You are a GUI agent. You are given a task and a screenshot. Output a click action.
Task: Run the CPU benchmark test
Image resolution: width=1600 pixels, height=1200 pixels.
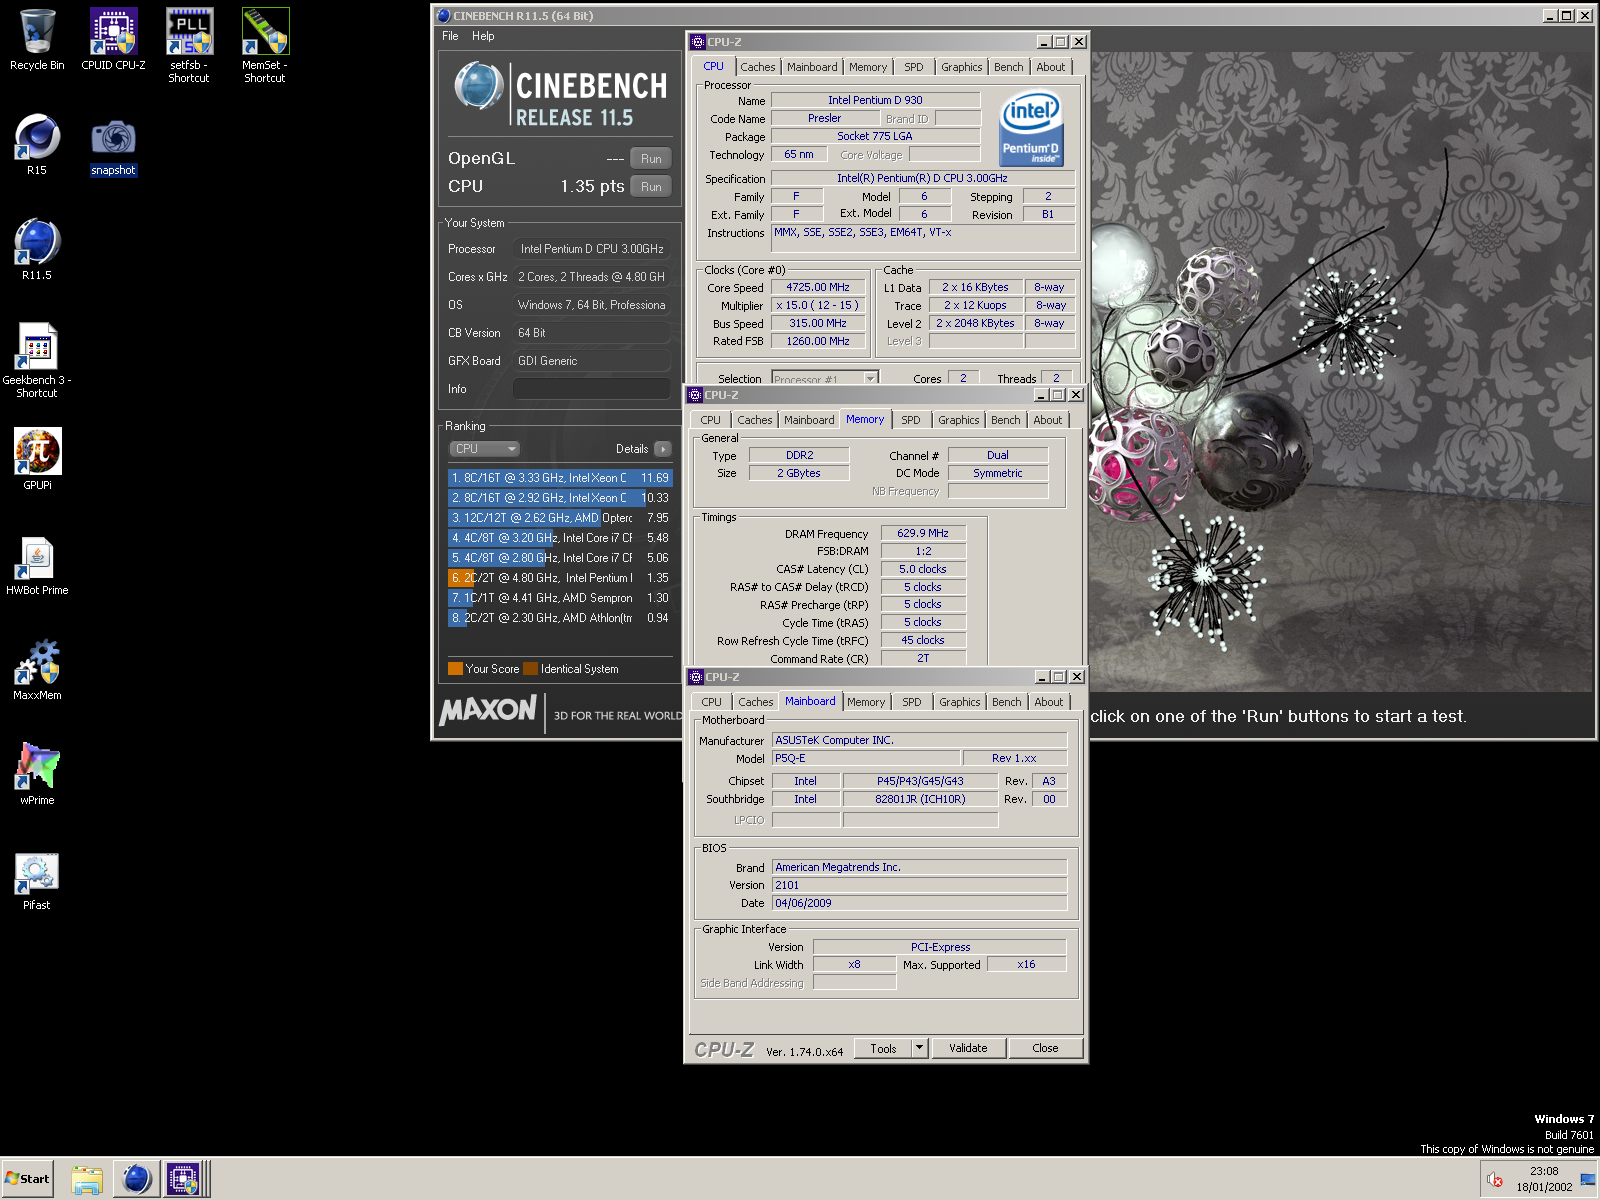(651, 186)
